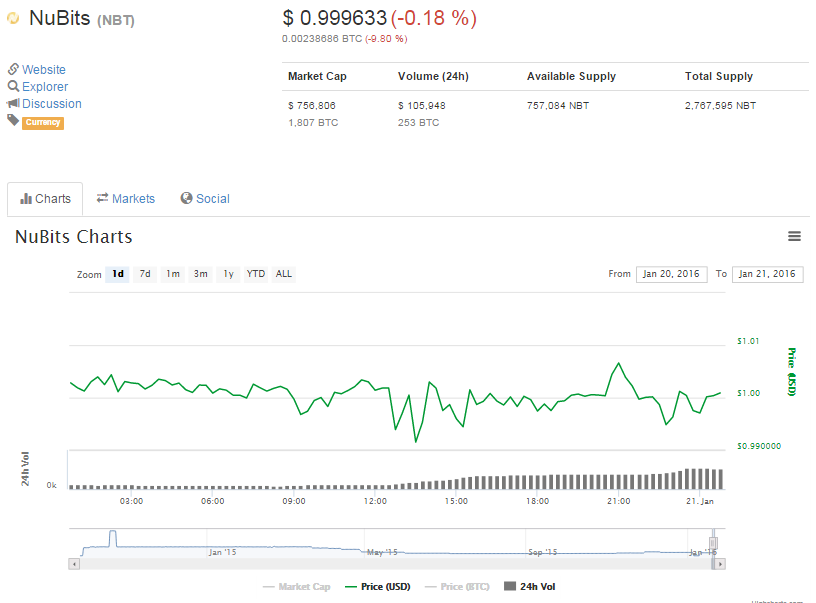
Task: Toggle the 24h Vol series in legend
Action: click(x=530, y=587)
